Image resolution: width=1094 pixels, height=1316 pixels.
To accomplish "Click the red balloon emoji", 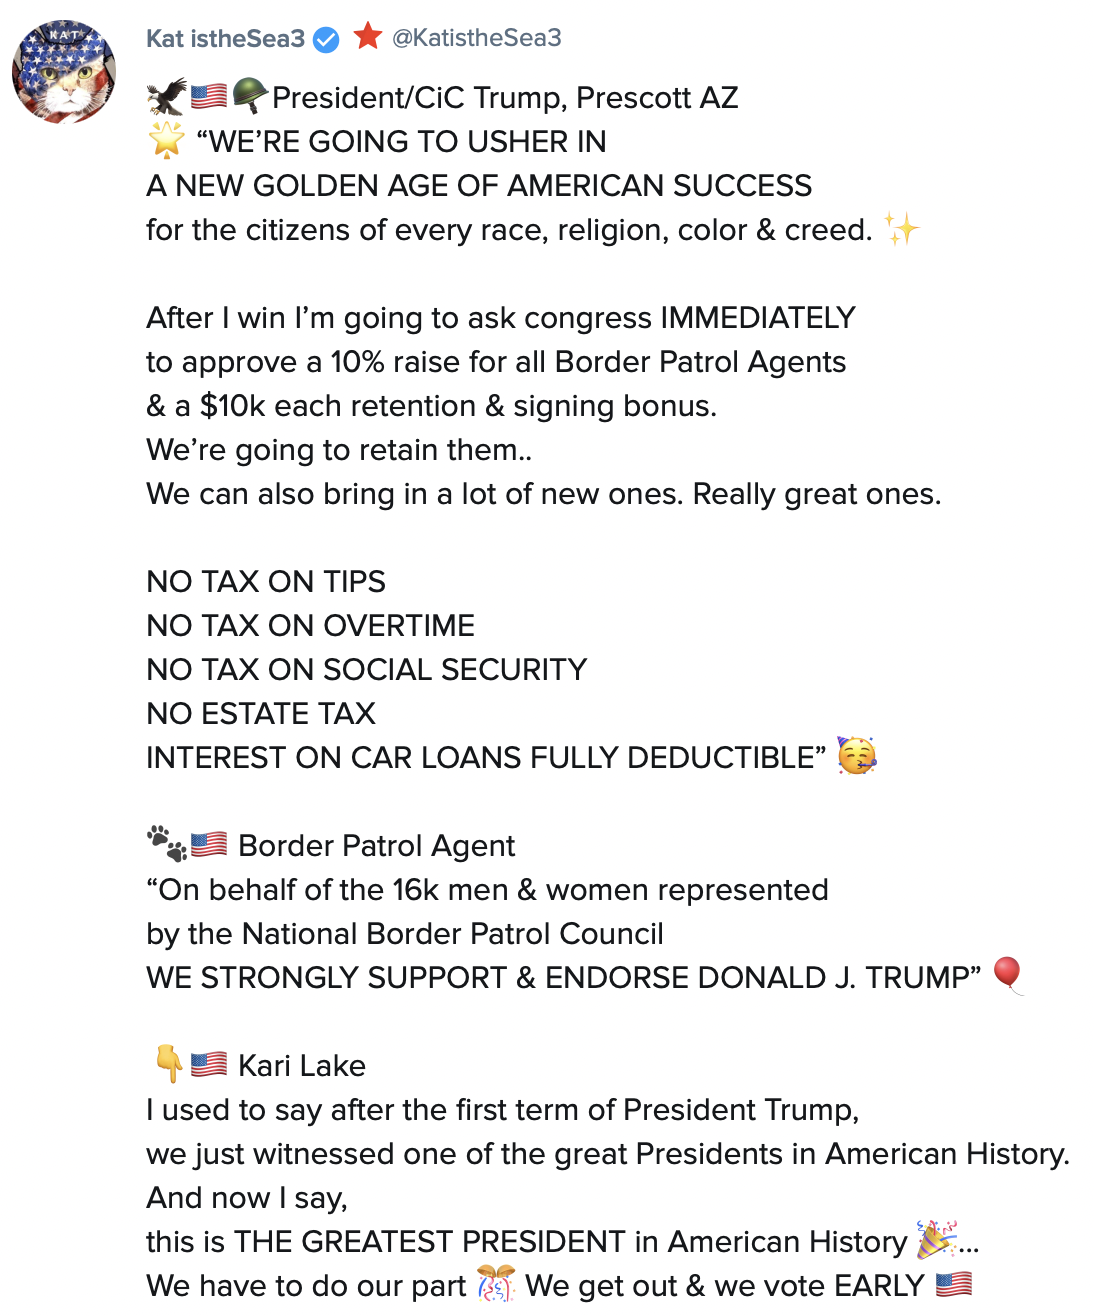I will [1008, 975].
